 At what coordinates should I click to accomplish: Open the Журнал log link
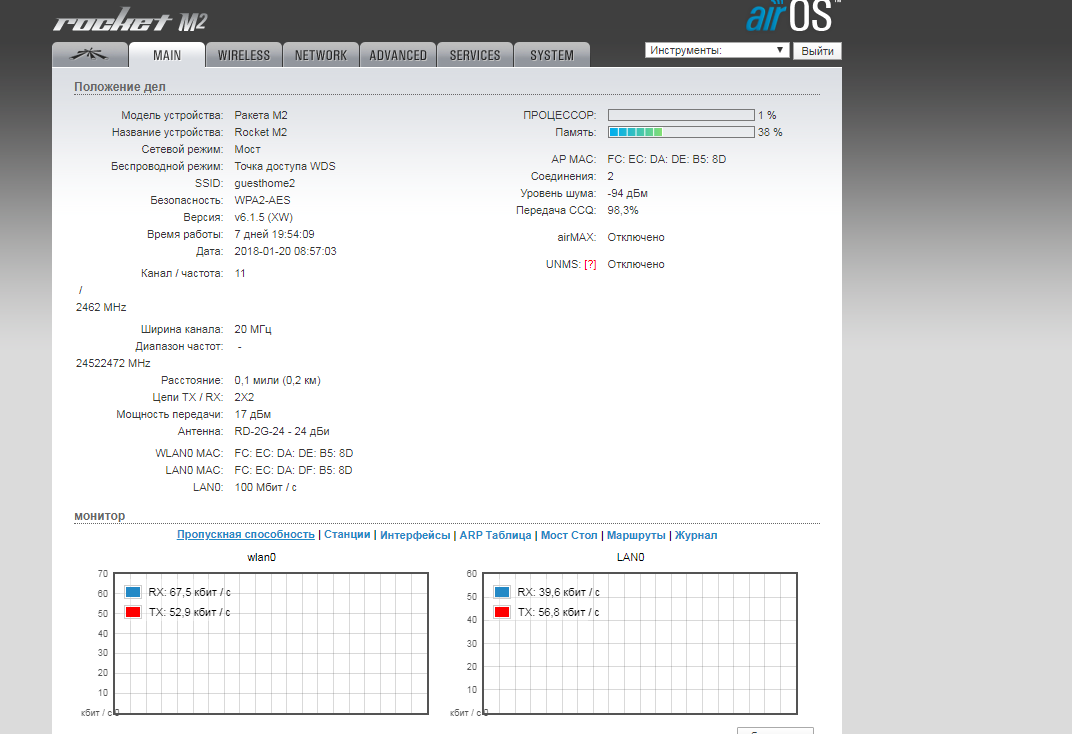[696, 535]
